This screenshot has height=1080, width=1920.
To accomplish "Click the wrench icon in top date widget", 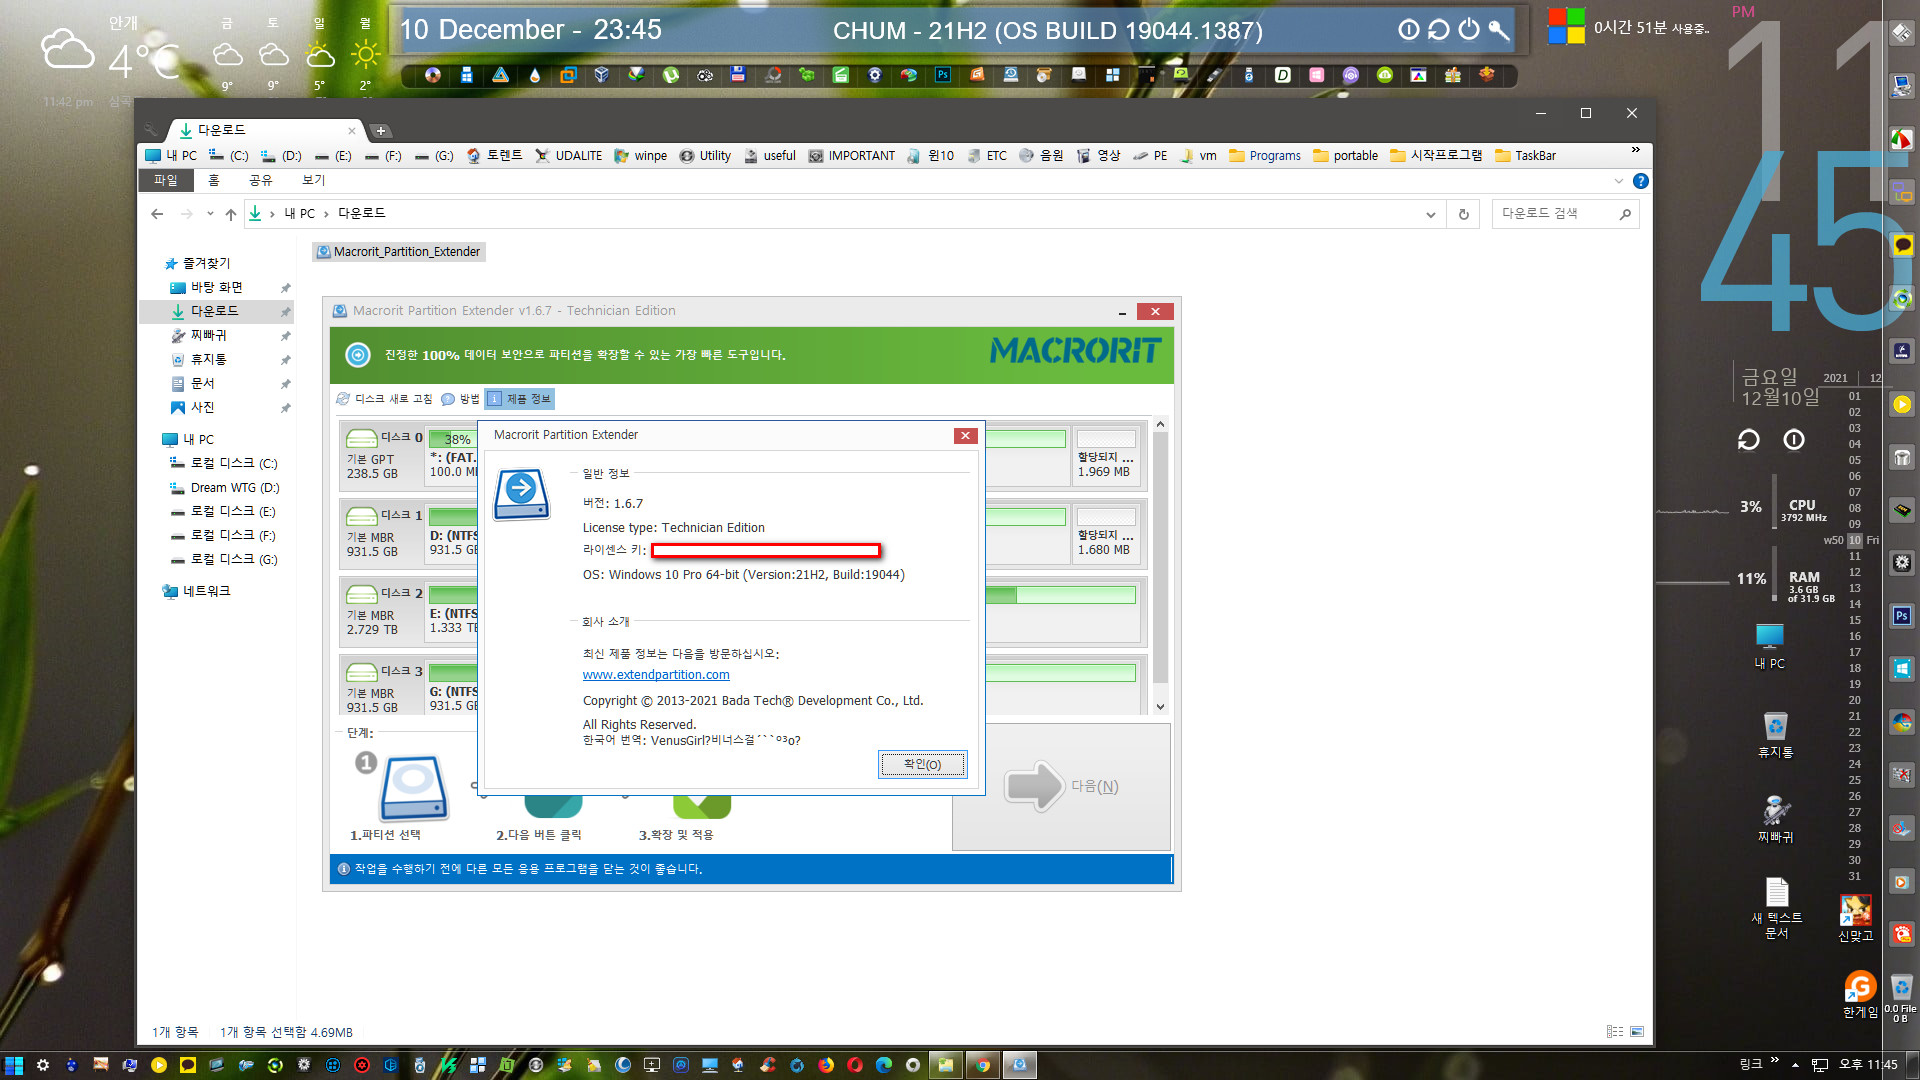I will pos(1498,30).
